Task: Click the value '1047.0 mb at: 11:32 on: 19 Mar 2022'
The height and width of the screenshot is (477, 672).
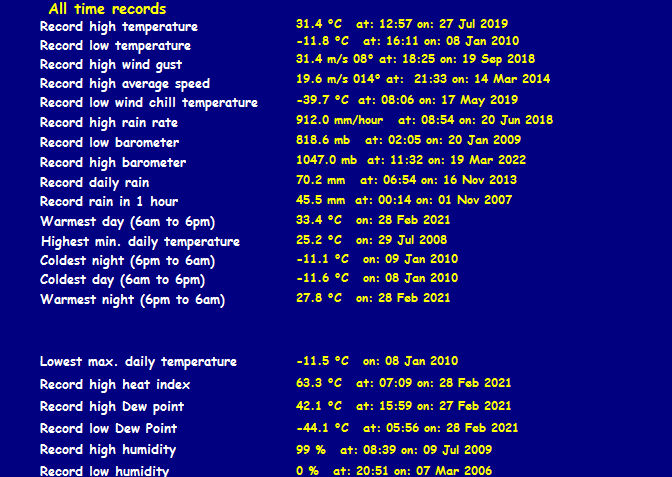Action: 411,160
